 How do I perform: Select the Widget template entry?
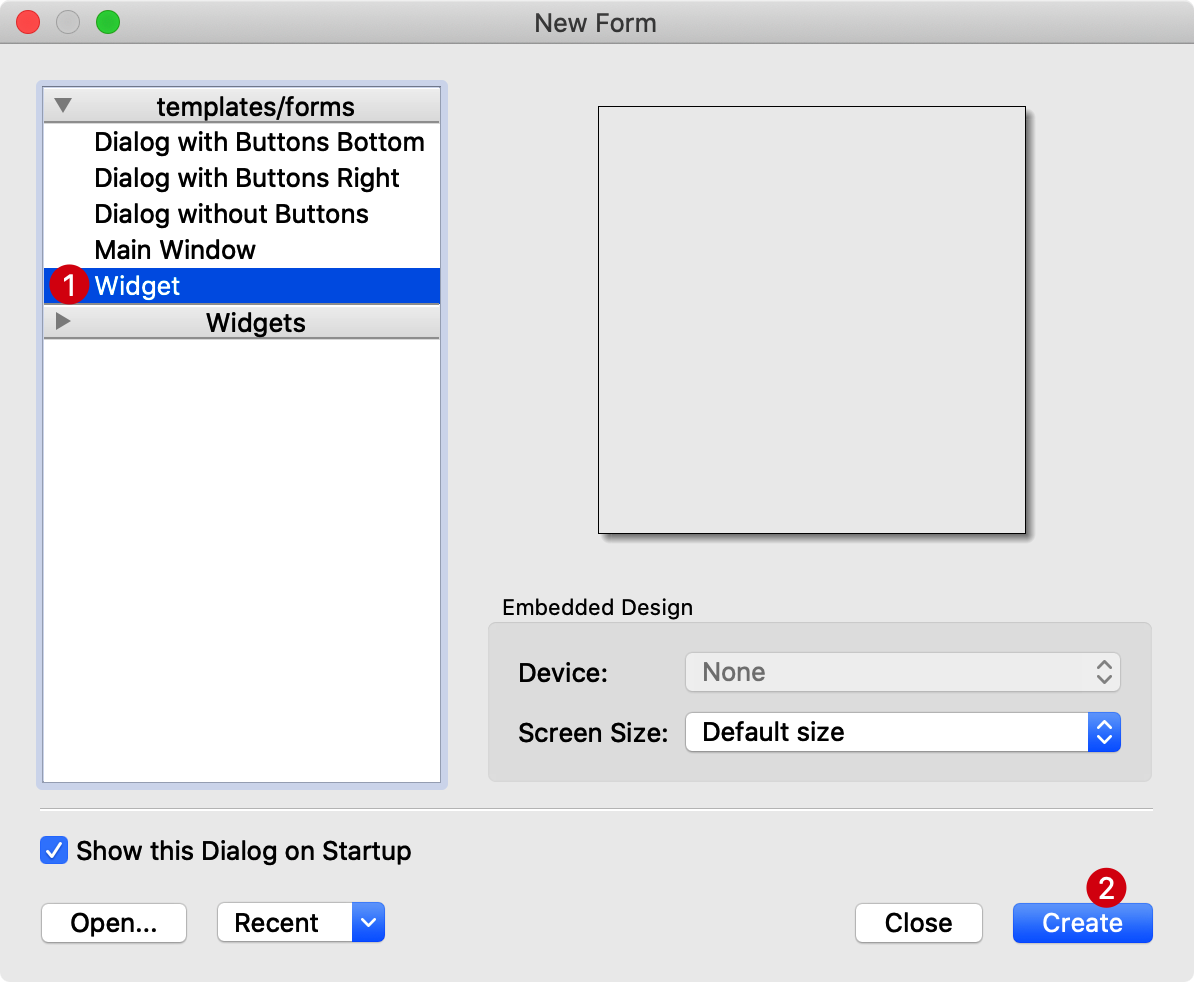point(138,286)
